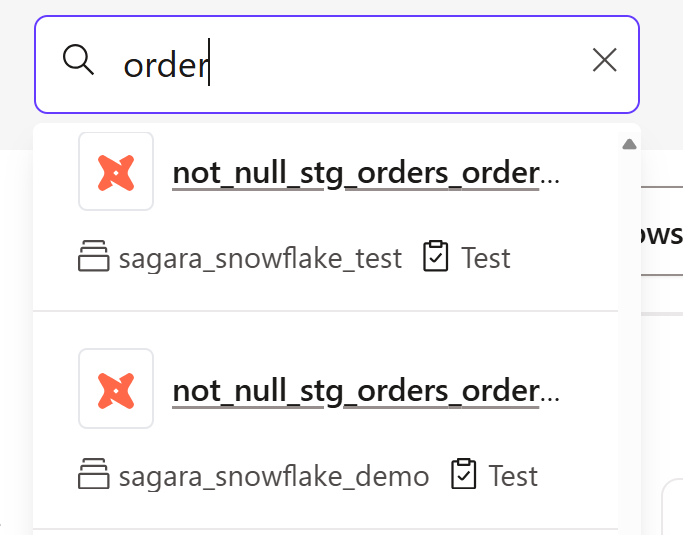
Task: Open the second not_null_stg_orders_order result link
Action: coord(366,391)
